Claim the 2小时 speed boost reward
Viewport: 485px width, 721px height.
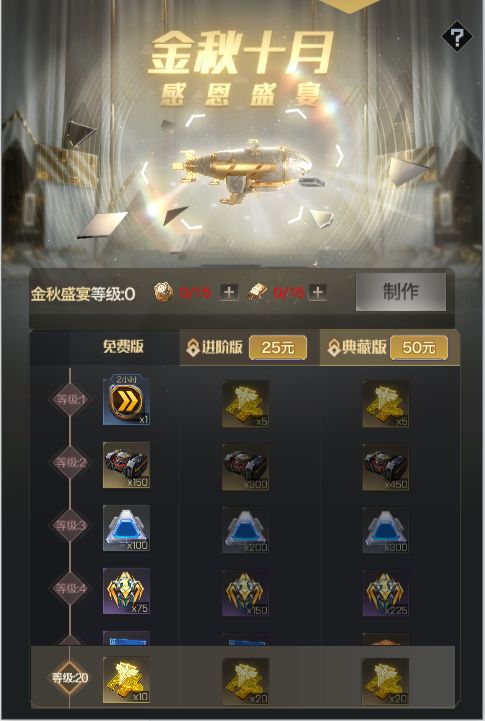(126, 400)
